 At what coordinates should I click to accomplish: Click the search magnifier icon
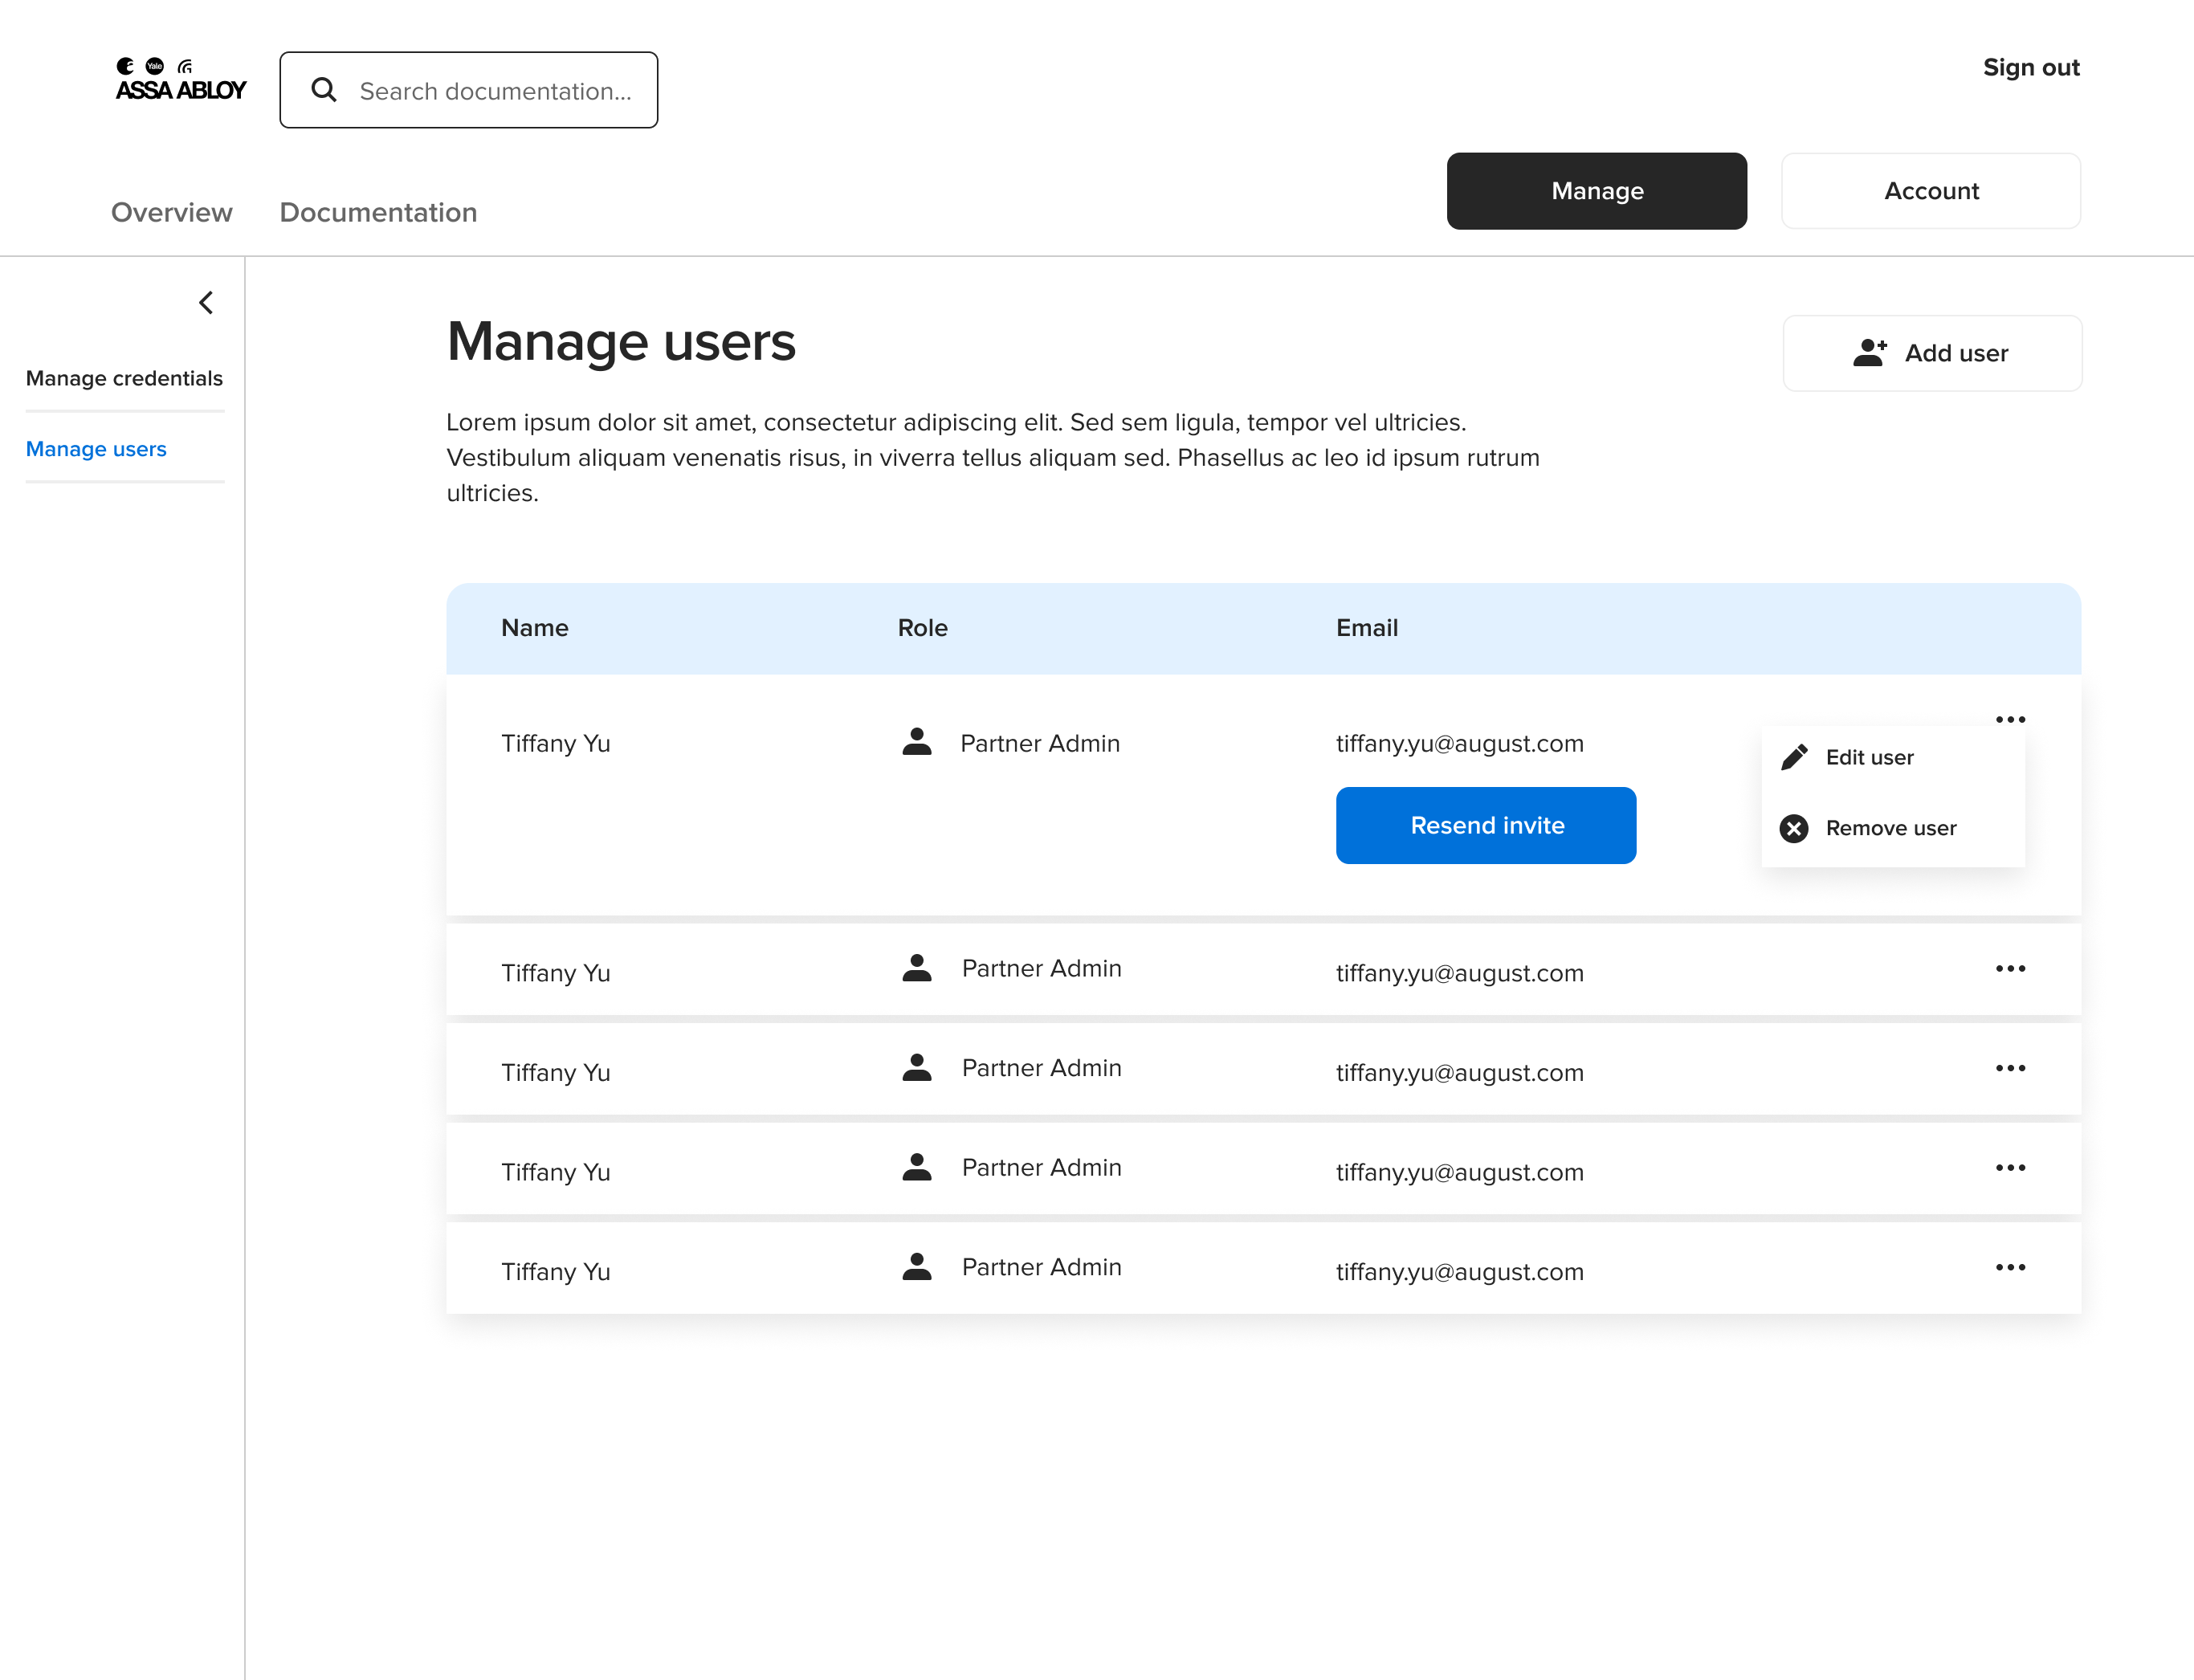pos(323,90)
